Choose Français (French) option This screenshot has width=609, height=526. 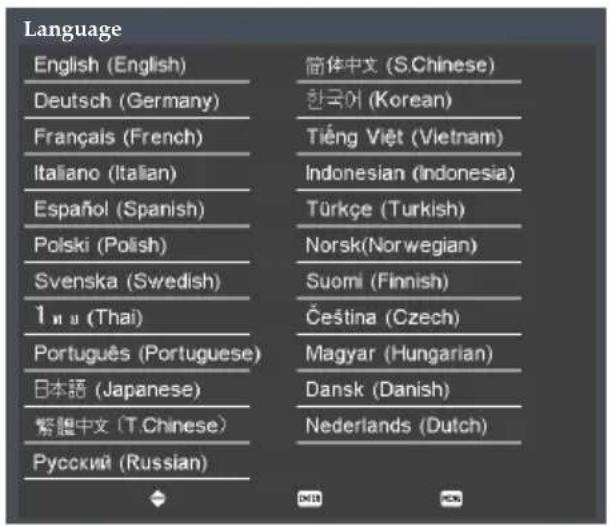tap(118, 137)
